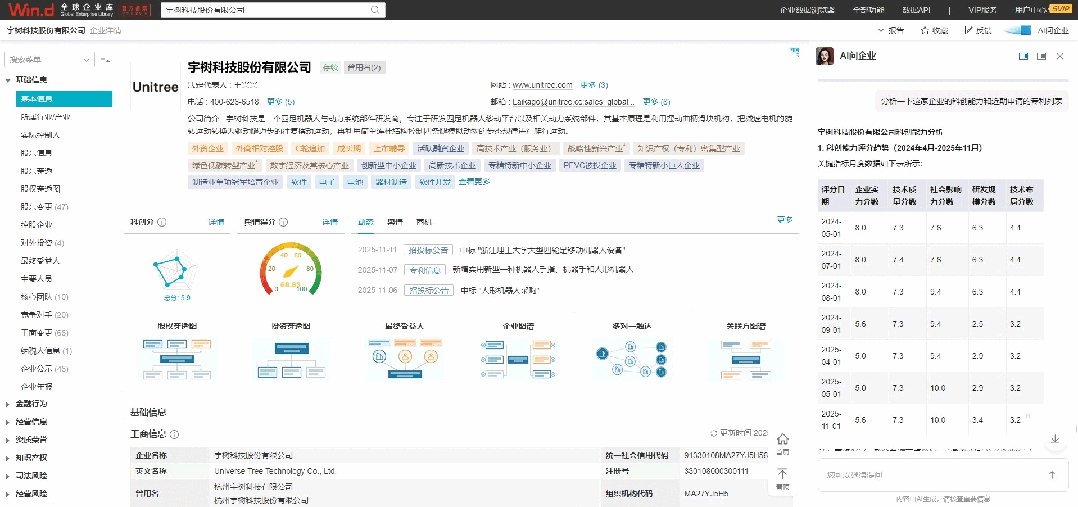Click the info icon beside 舆情得分

click(x=283, y=222)
